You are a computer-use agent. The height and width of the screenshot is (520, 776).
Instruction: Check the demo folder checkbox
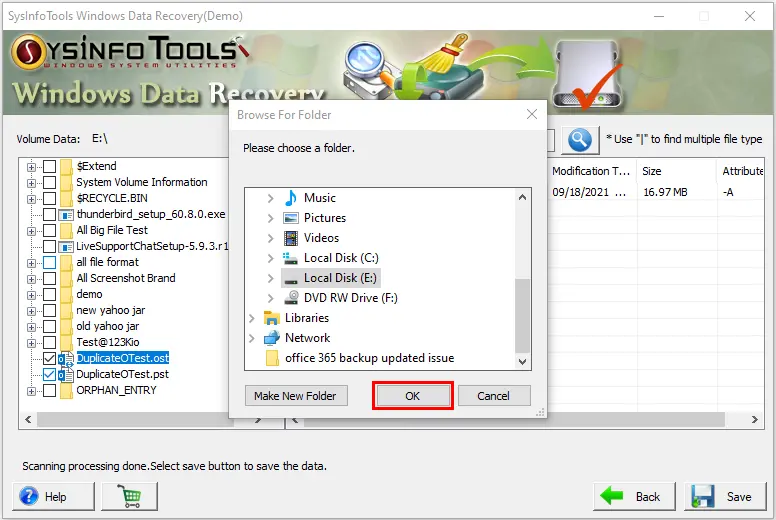(x=49, y=295)
